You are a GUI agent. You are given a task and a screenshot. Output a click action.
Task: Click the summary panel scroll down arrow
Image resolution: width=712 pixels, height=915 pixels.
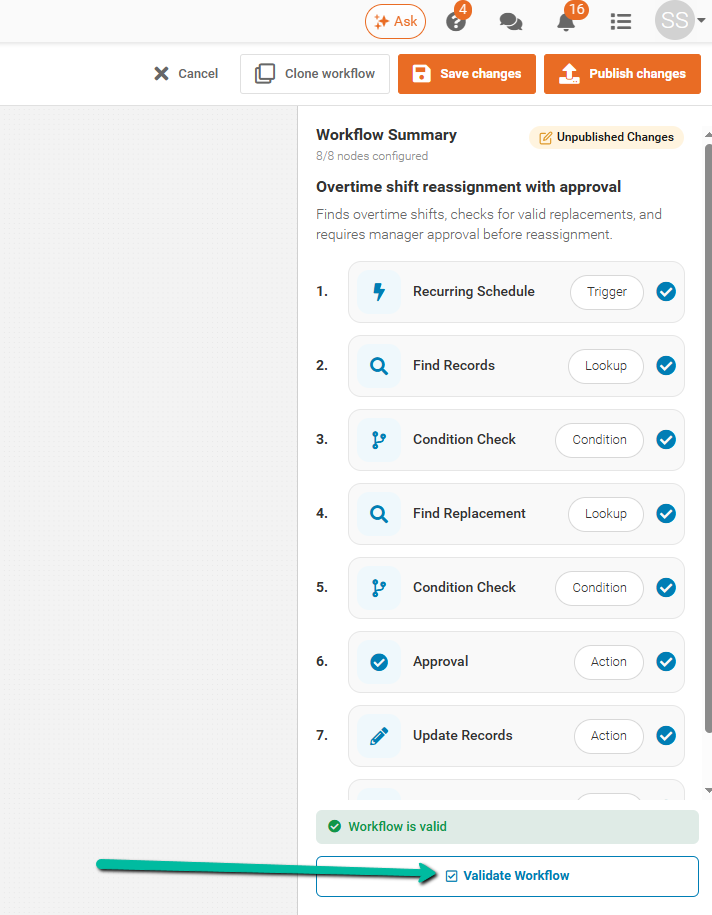[x=708, y=790]
